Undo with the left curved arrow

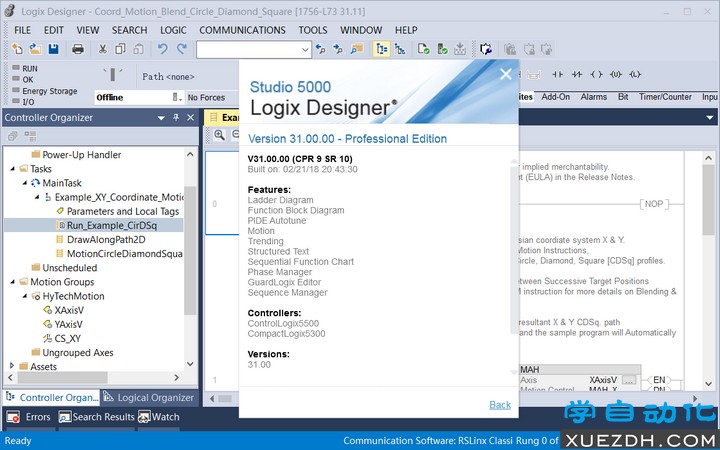click(x=163, y=49)
